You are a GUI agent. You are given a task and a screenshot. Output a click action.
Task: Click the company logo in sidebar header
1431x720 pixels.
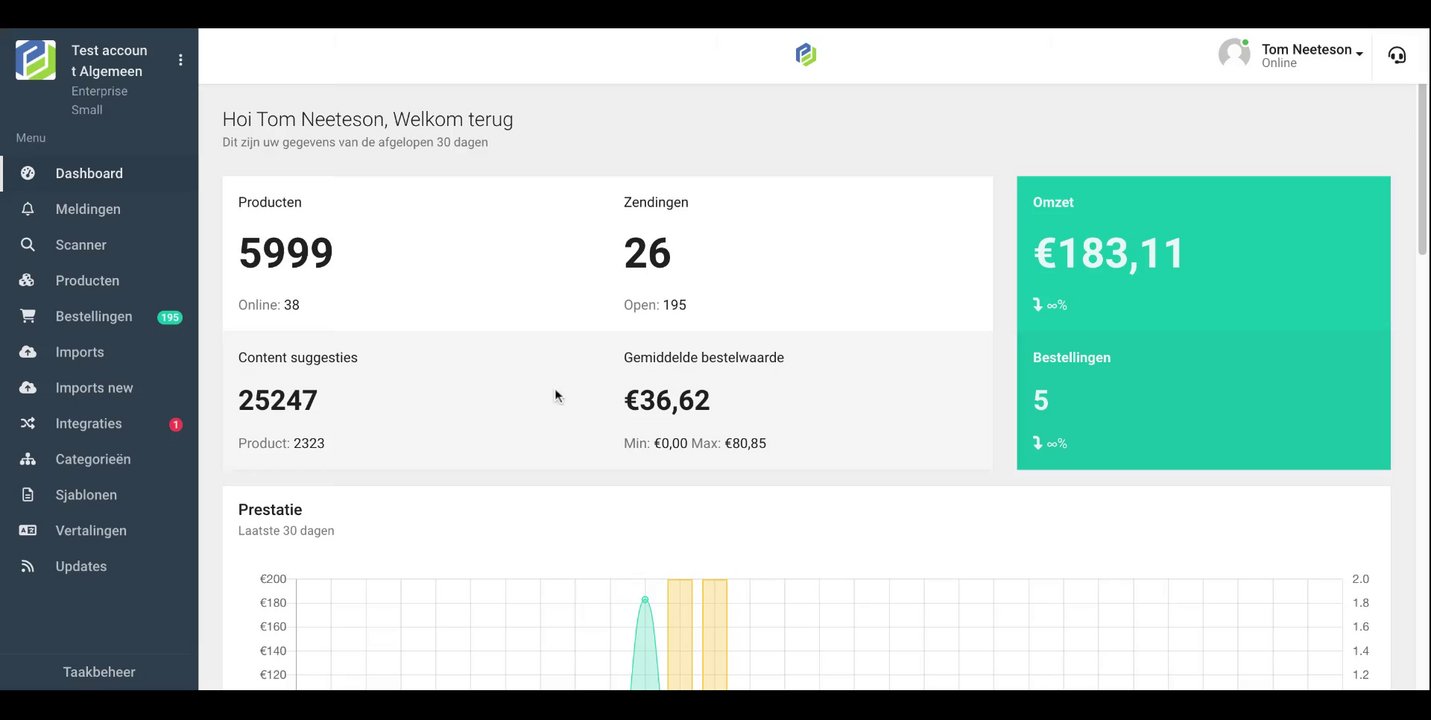(35, 60)
